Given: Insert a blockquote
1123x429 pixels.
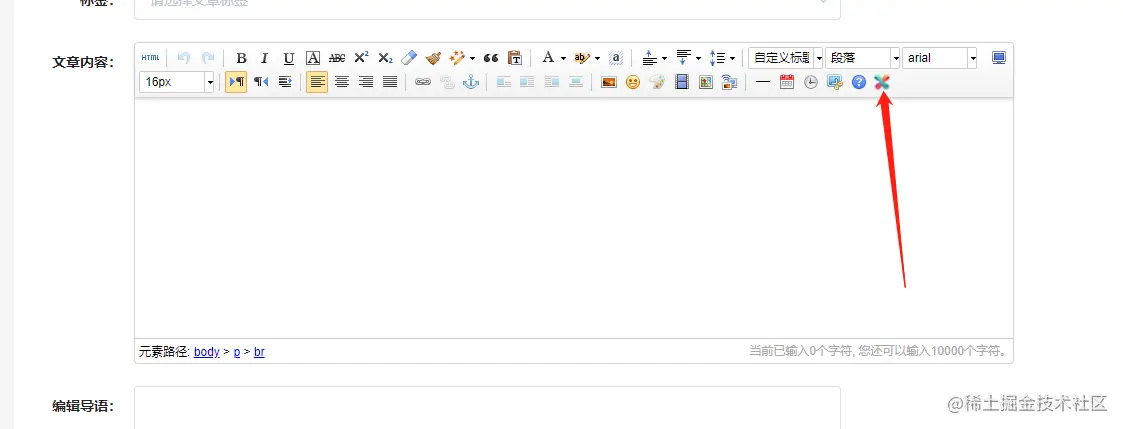Looking at the screenshot, I should click(x=491, y=58).
